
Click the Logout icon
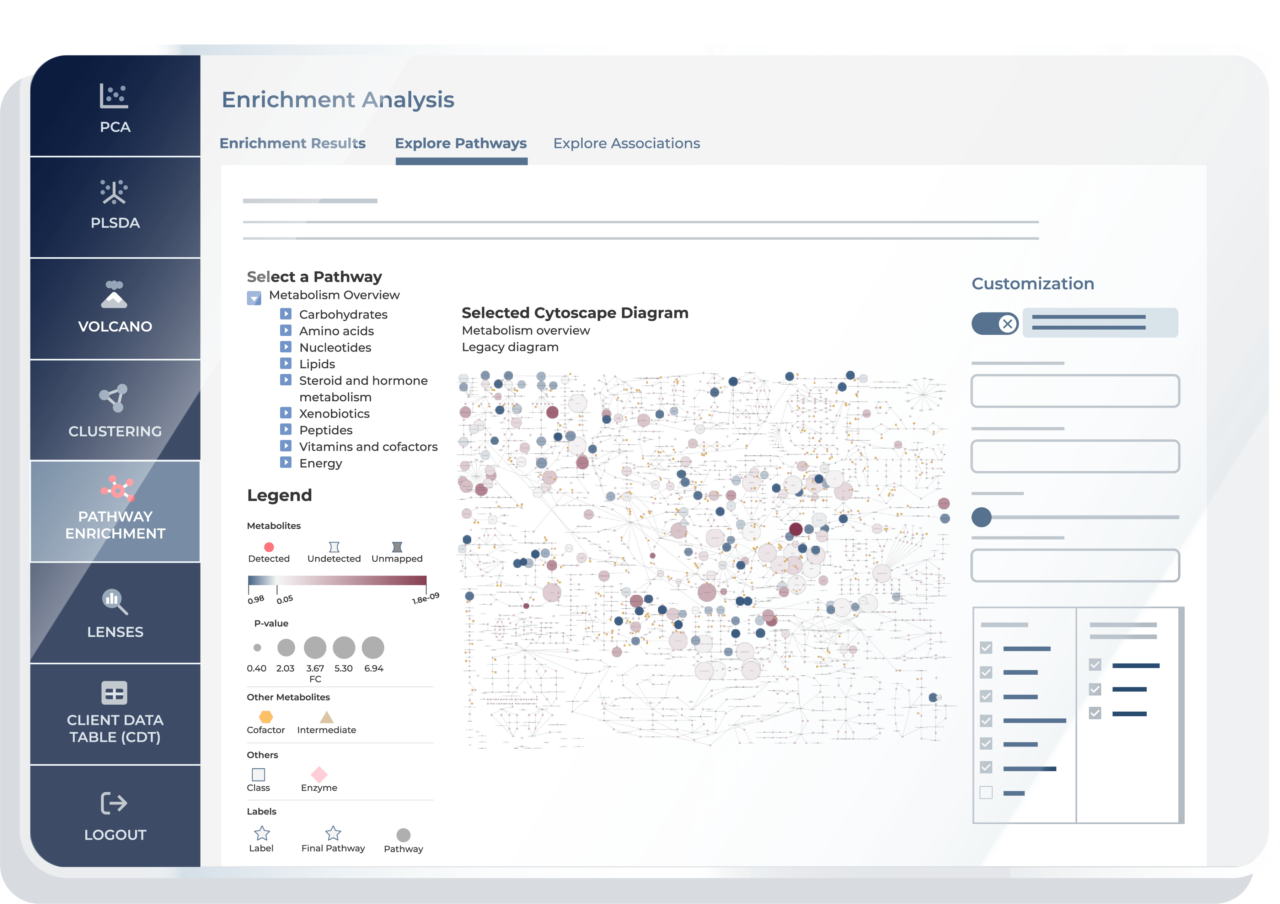tap(115, 814)
